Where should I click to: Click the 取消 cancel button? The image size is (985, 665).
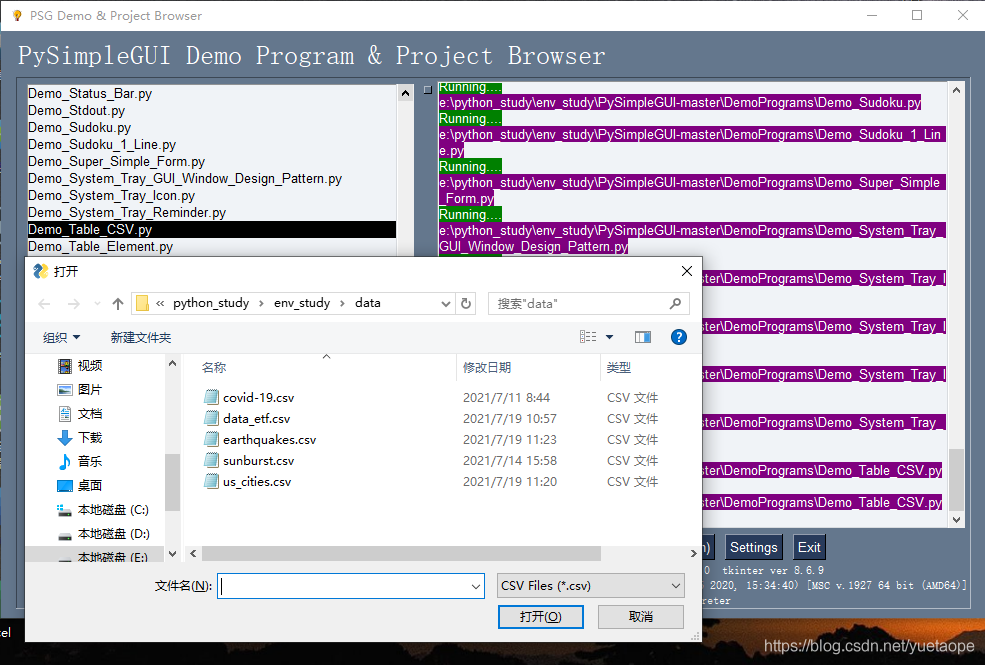pyautogui.click(x=641, y=617)
